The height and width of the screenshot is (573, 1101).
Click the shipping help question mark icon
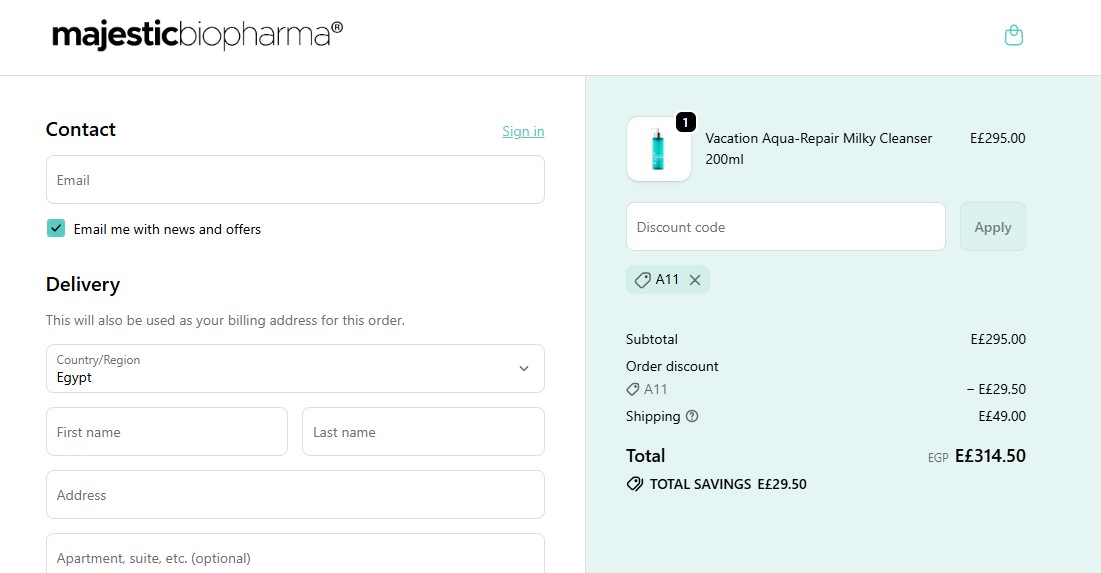pos(692,416)
